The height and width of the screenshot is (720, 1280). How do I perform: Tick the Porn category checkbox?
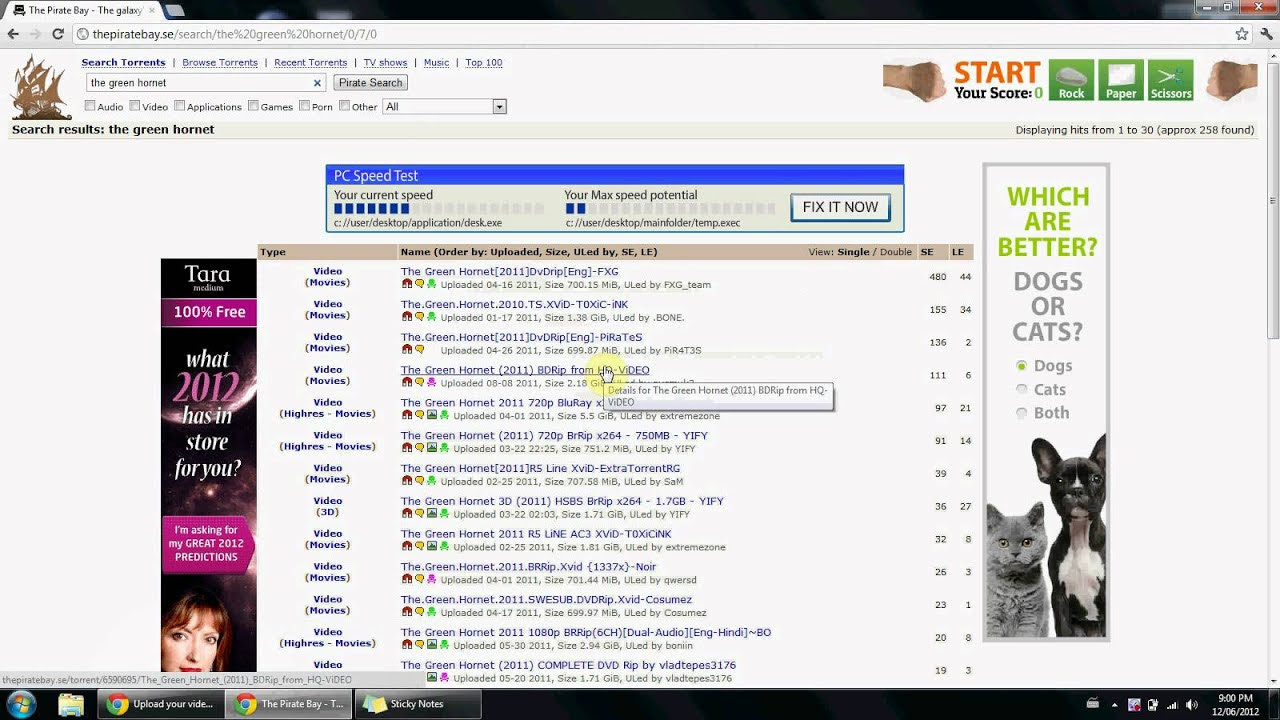(304, 106)
